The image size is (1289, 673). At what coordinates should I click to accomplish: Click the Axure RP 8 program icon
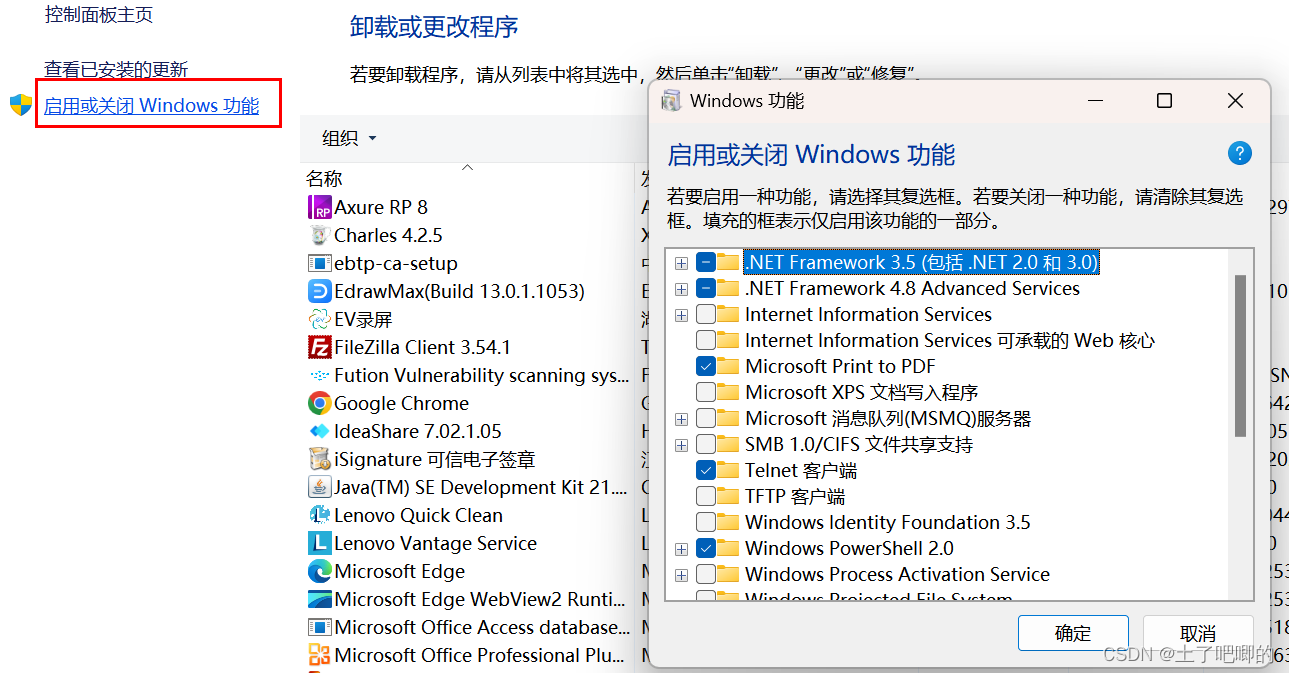(x=320, y=207)
